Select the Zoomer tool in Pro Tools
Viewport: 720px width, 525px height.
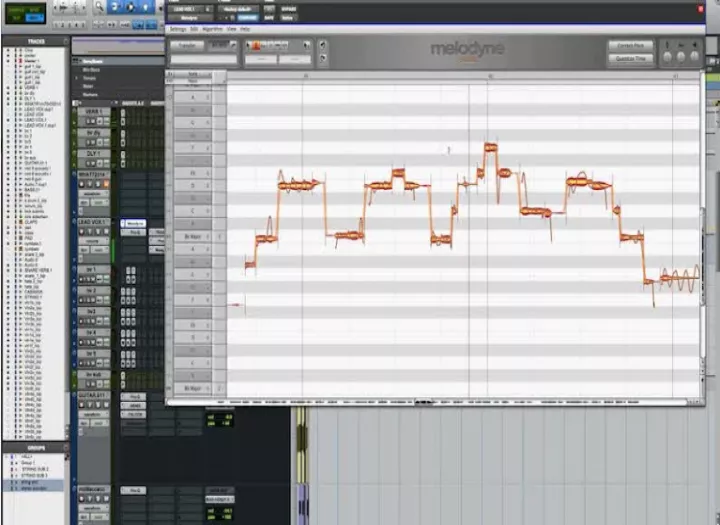(x=98, y=6)
